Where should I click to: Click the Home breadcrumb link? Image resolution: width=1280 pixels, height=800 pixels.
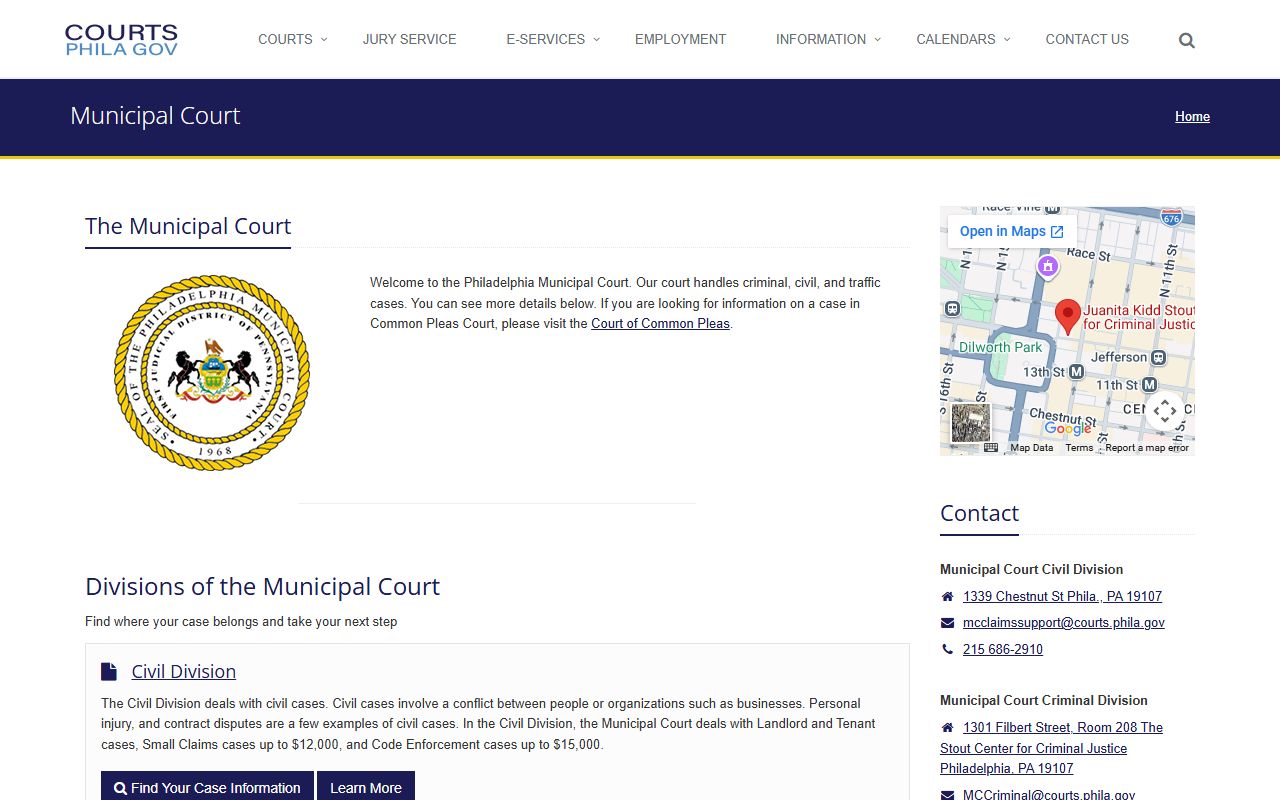(1192, 116)
